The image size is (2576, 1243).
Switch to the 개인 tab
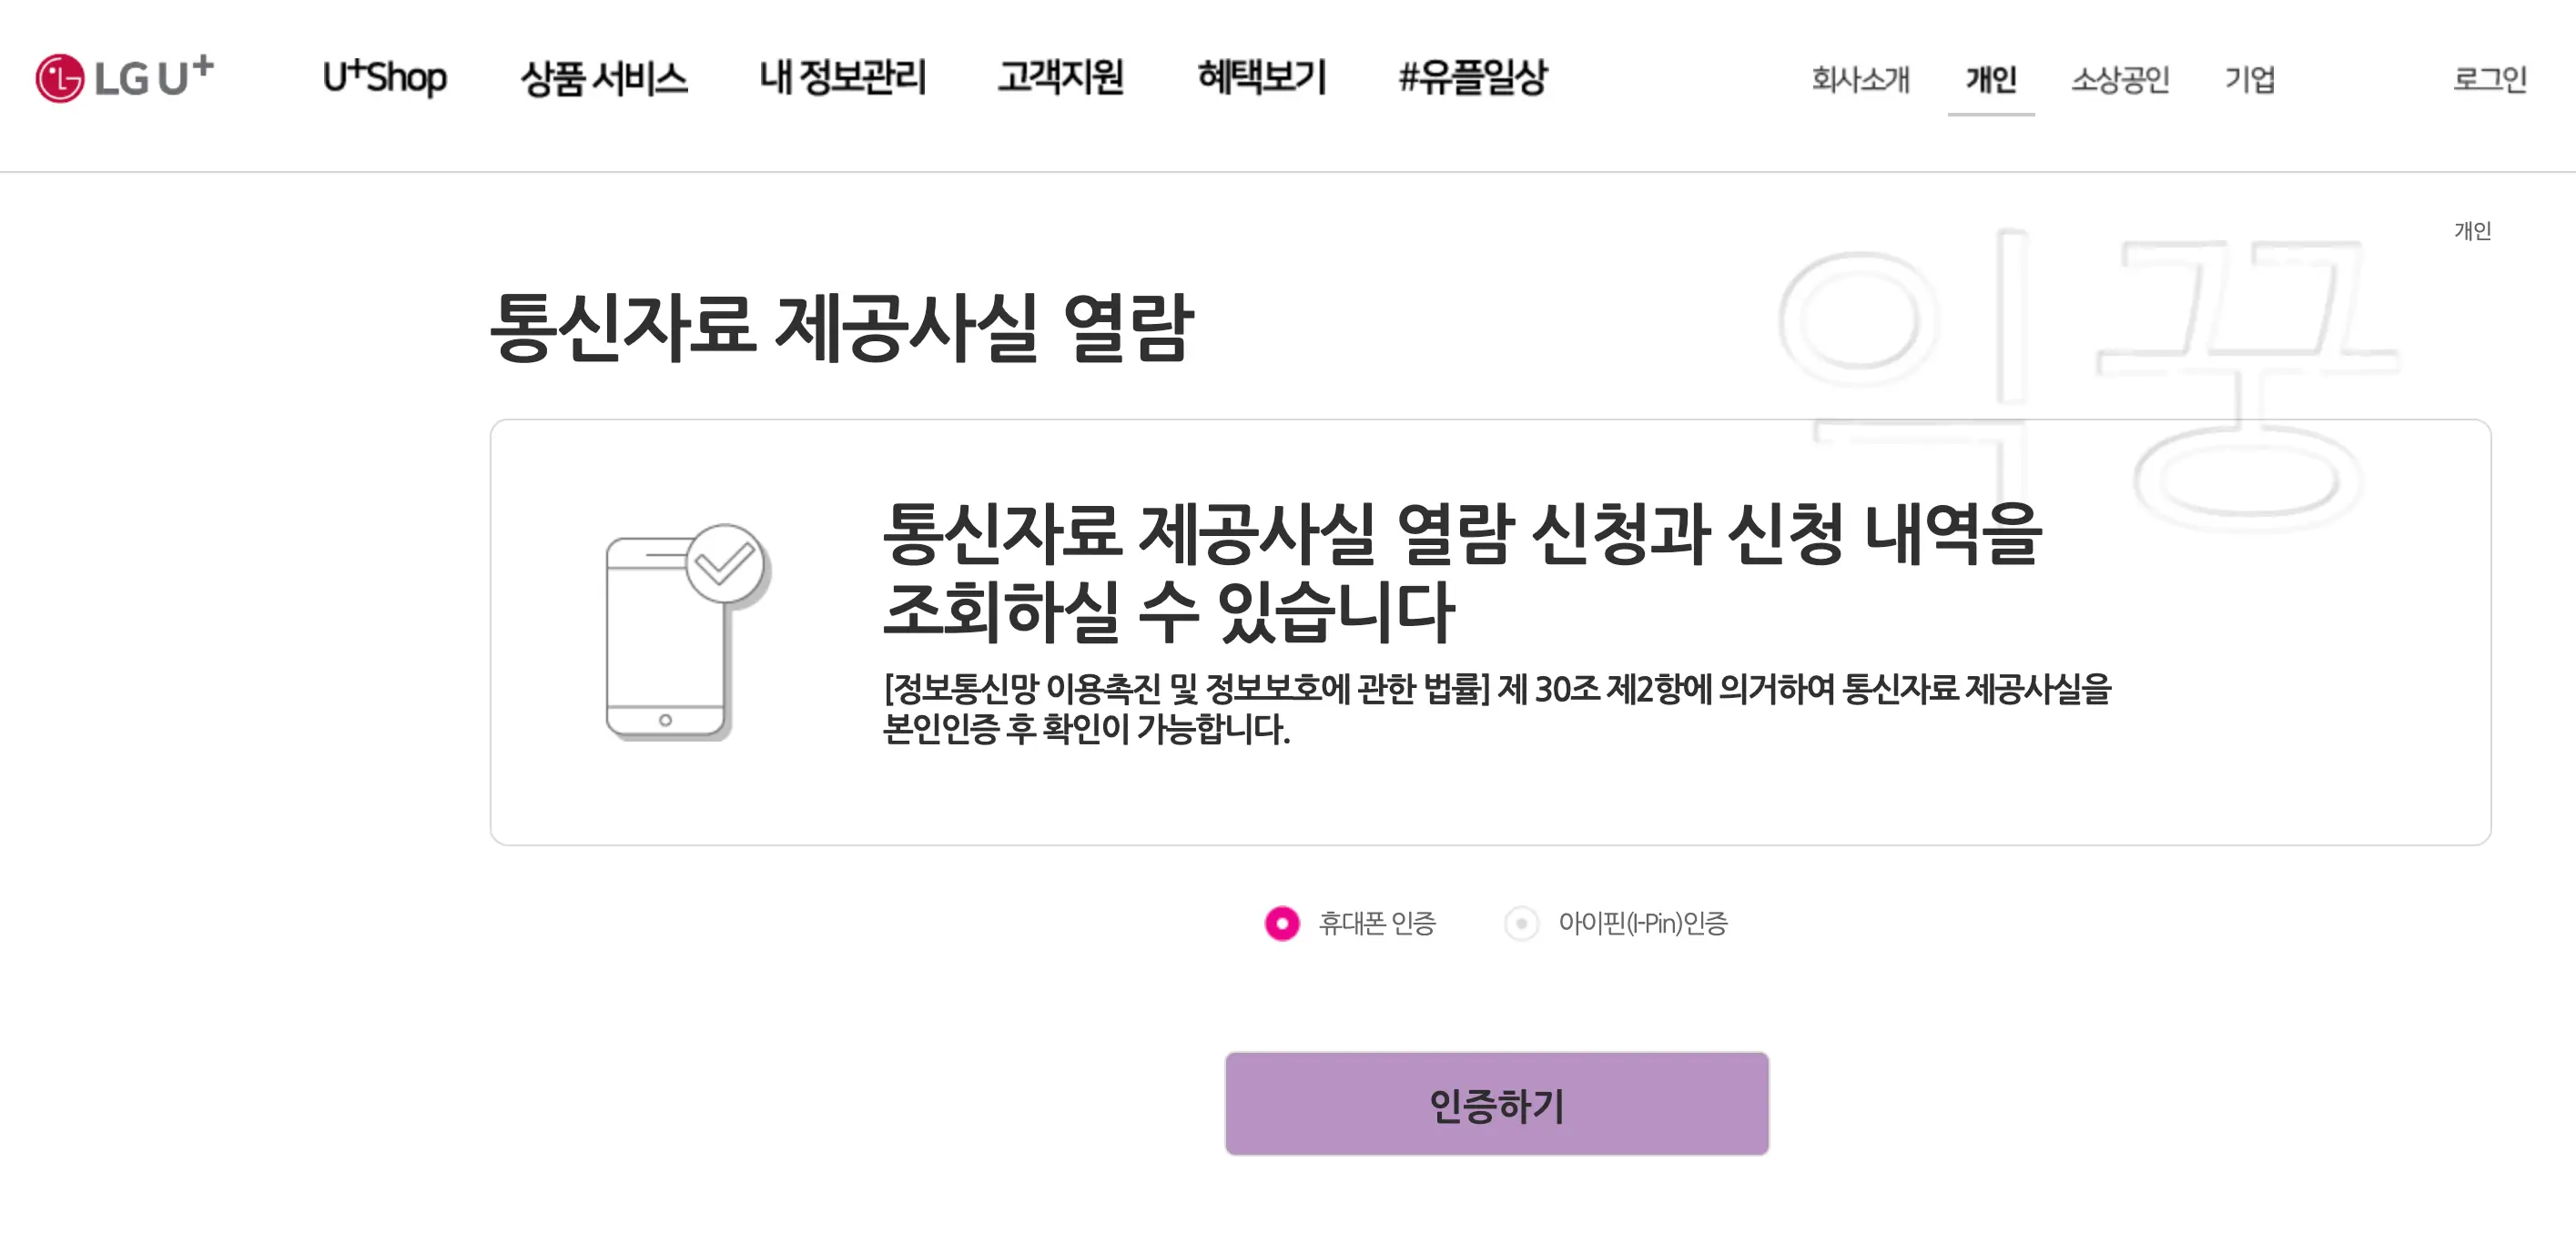pyautogui.click(x=1992, y=80)
